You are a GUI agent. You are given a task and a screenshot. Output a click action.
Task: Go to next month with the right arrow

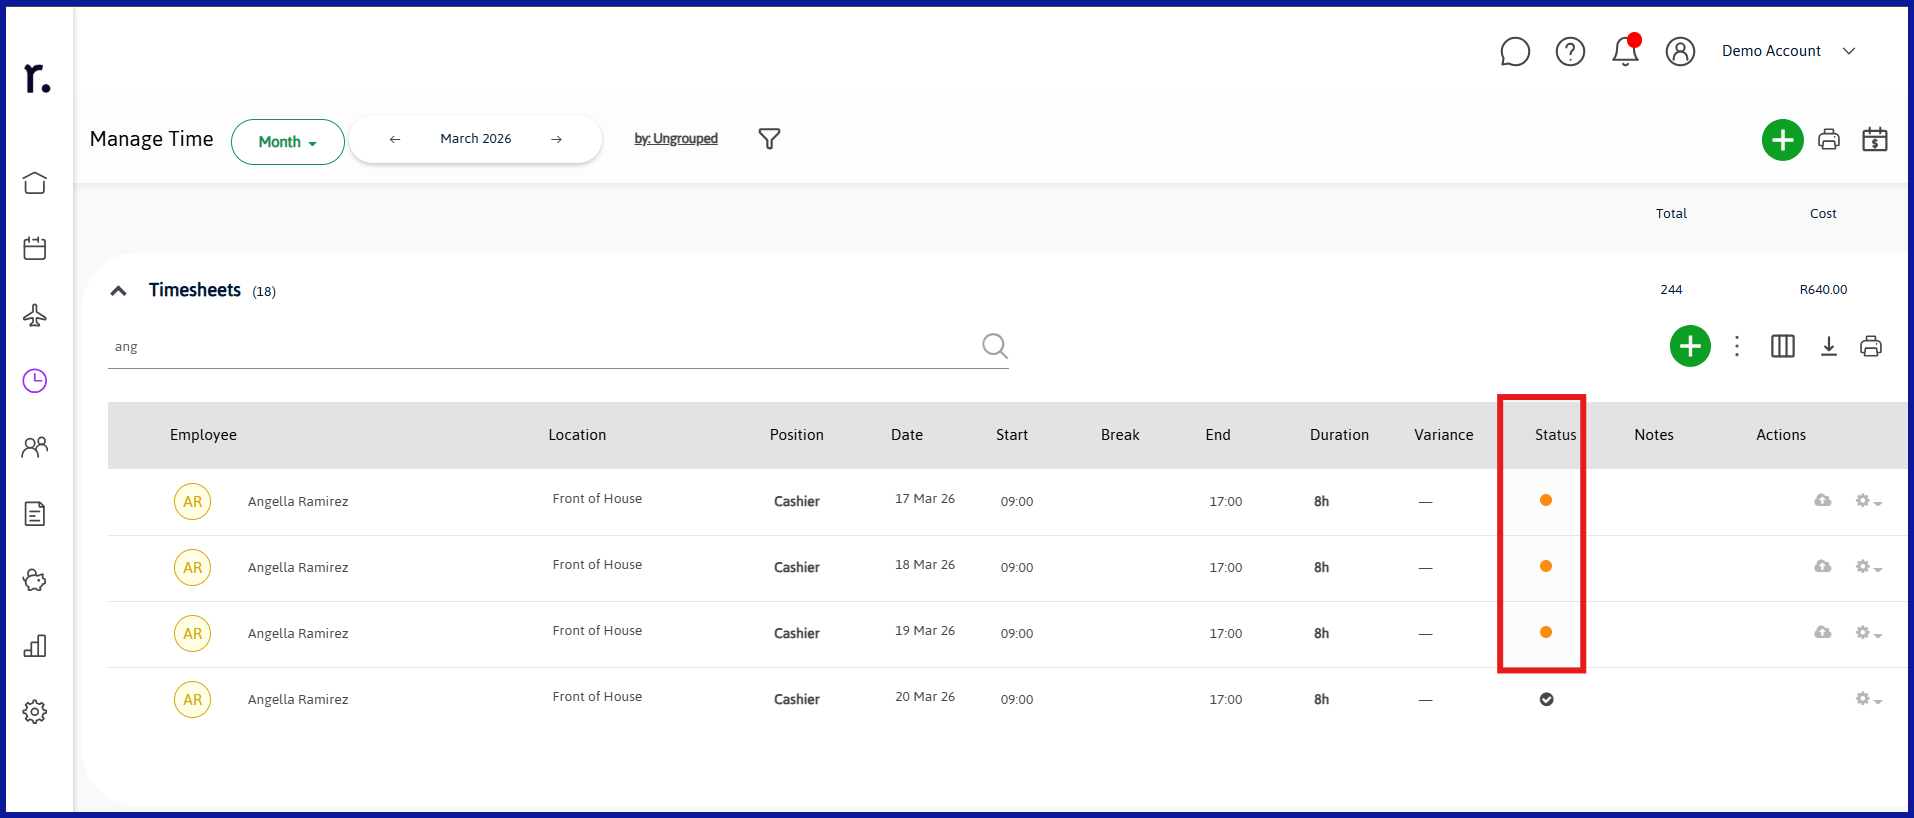pos(557,139)
